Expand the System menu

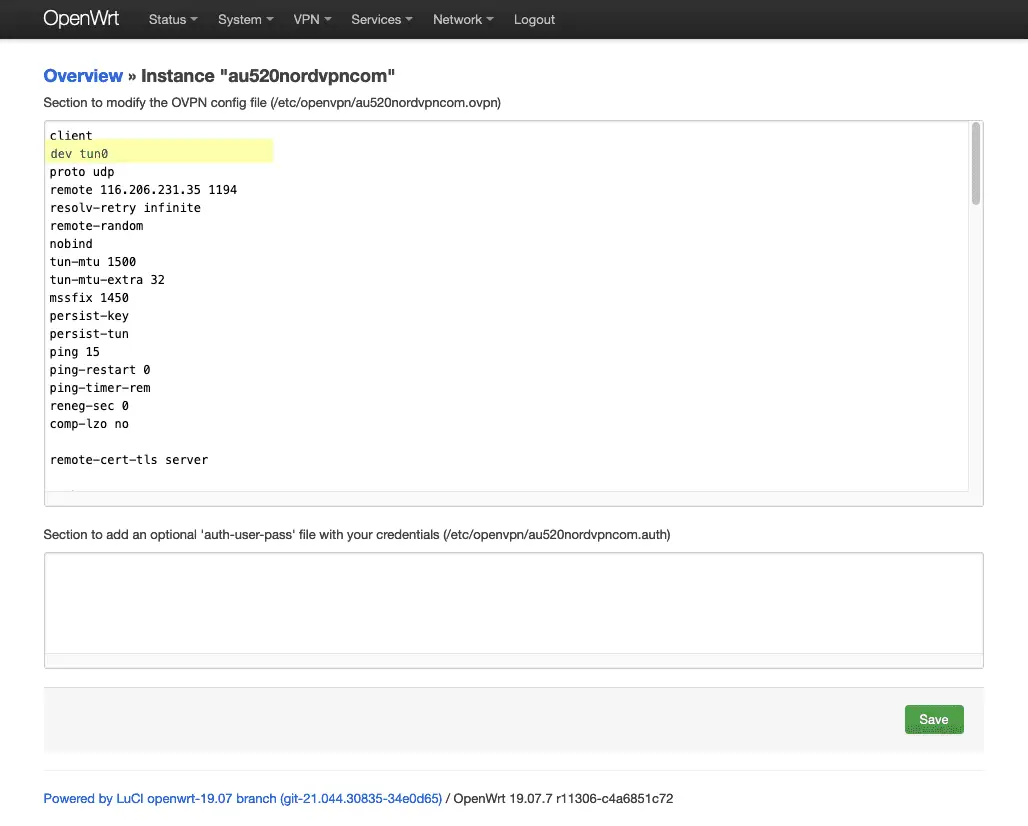(246, 20)
